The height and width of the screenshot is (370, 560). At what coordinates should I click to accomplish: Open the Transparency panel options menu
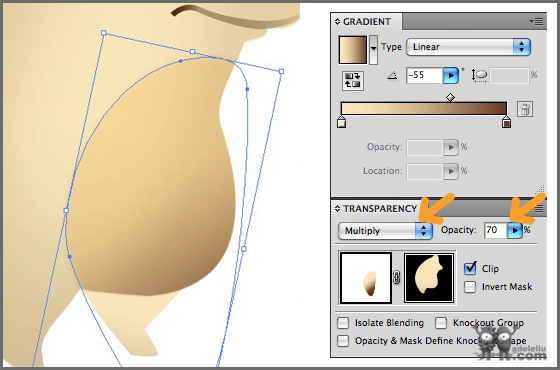point(540,209)
